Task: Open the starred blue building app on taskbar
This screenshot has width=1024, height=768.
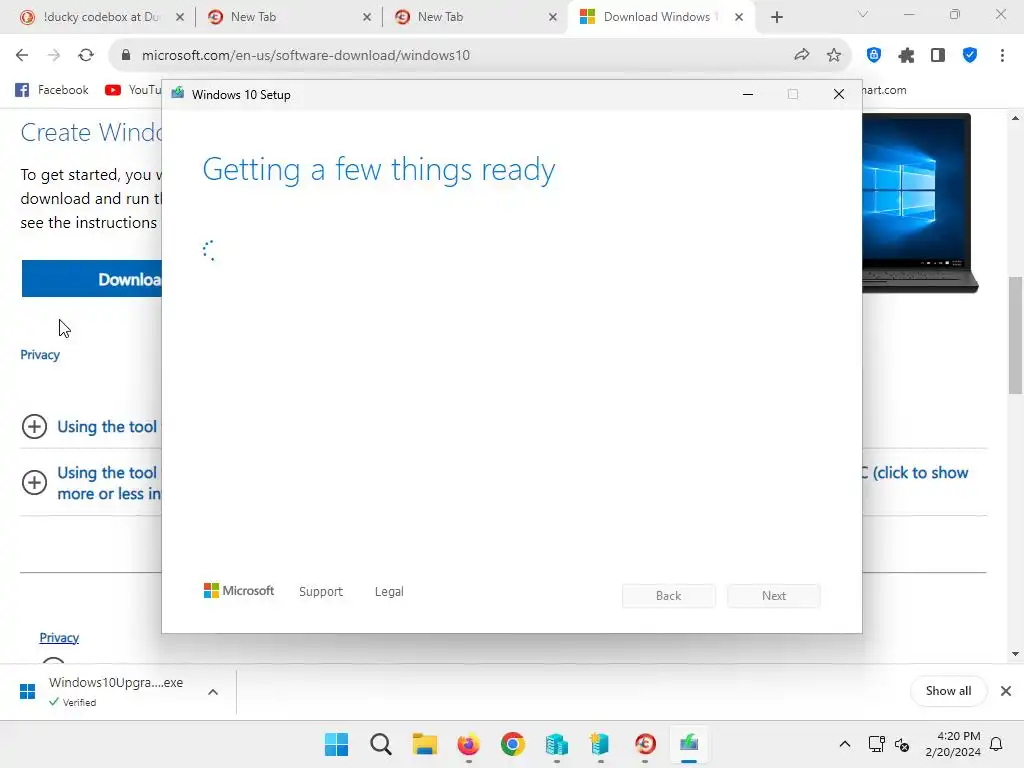Action: [600, 744]
